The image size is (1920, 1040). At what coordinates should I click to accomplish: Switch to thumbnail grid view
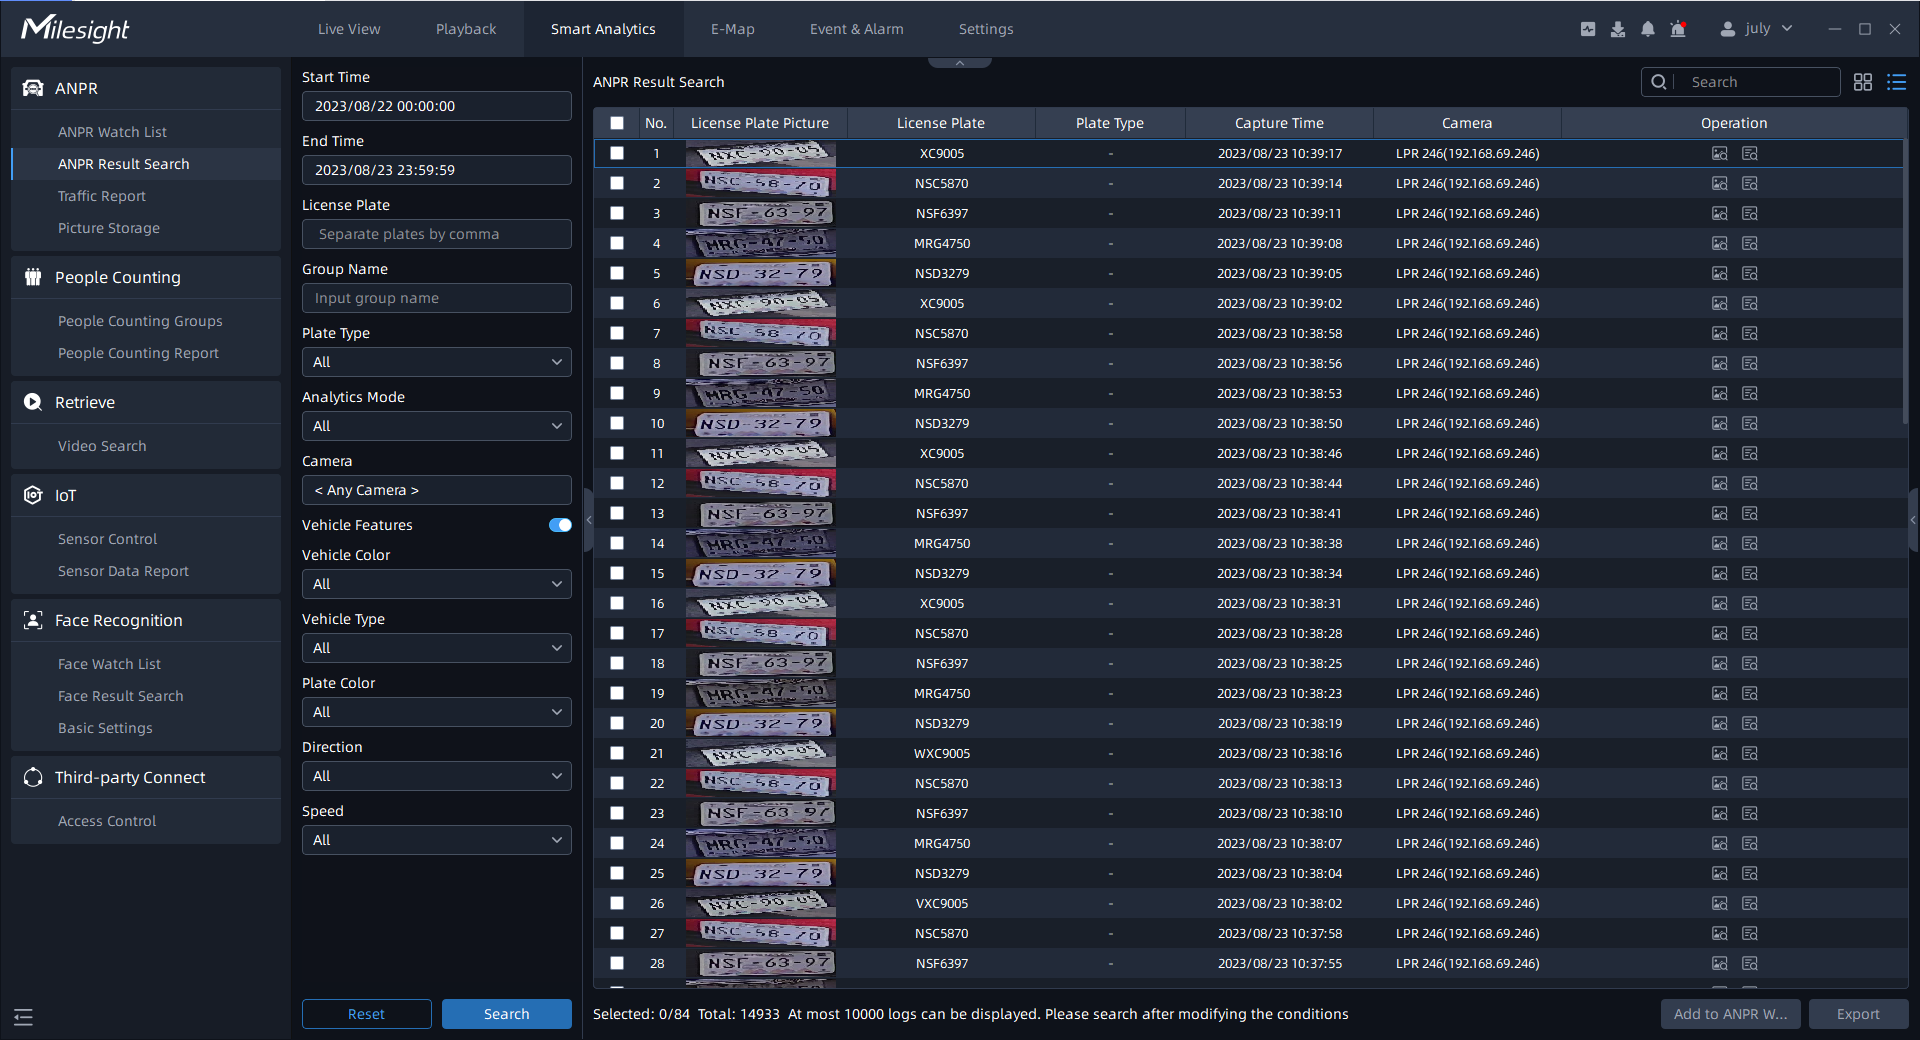click(x=1862, y=82)
